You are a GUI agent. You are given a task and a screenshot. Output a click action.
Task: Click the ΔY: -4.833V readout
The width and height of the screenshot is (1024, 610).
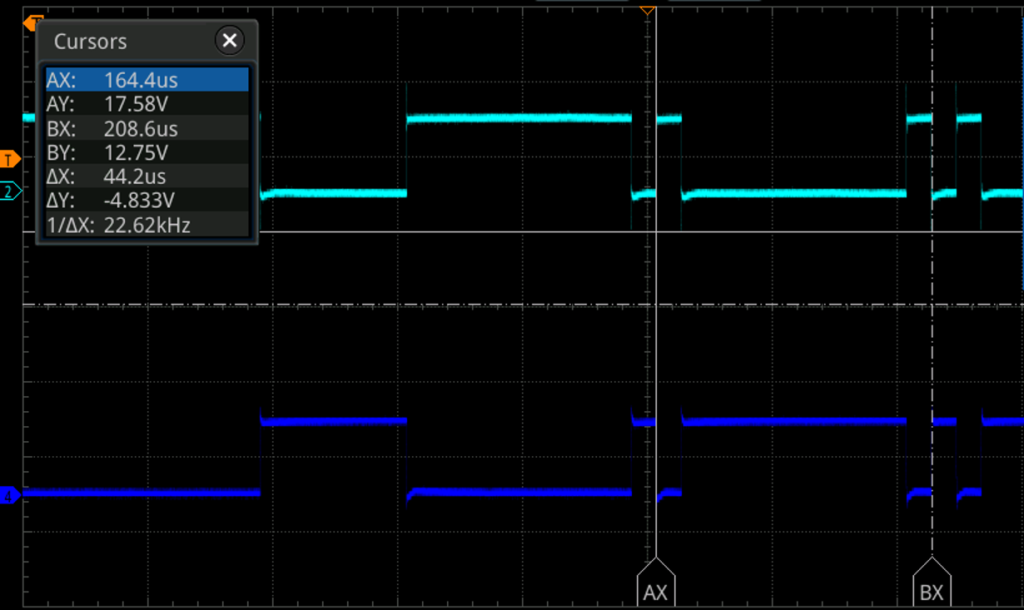pyautogui.click(x=147, y=201)
